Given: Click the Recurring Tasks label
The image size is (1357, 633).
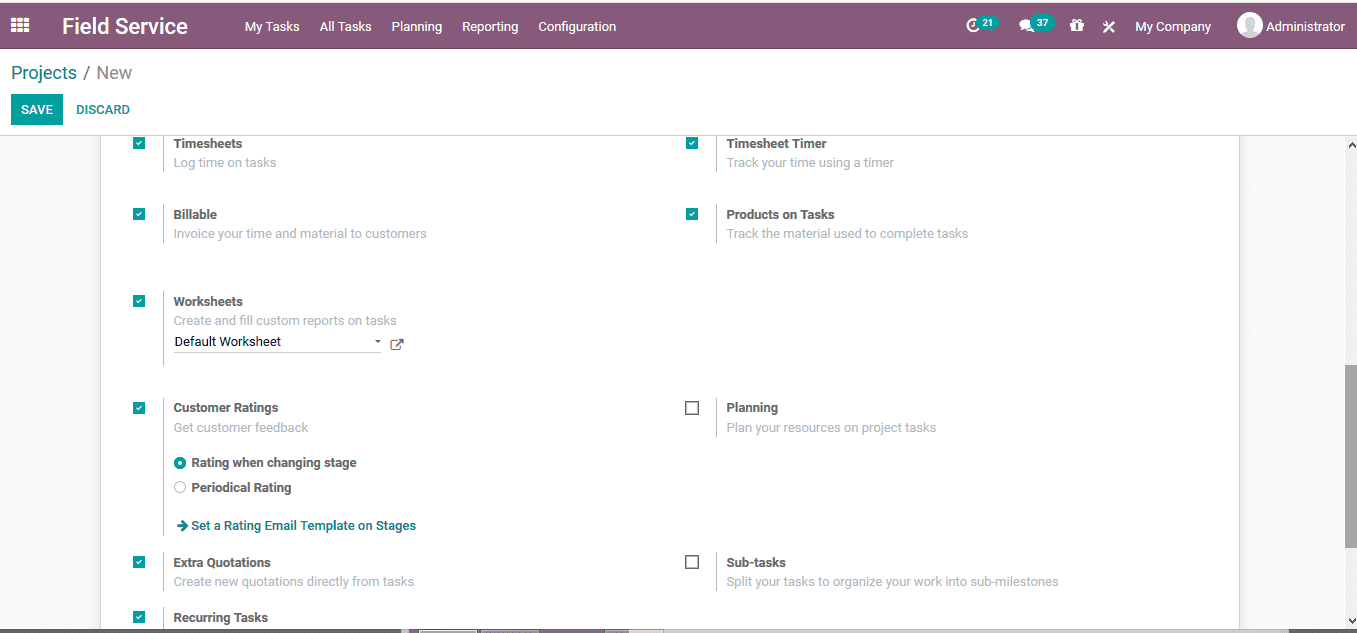Looking at the screenshot, I should click(x=221, y=618).
